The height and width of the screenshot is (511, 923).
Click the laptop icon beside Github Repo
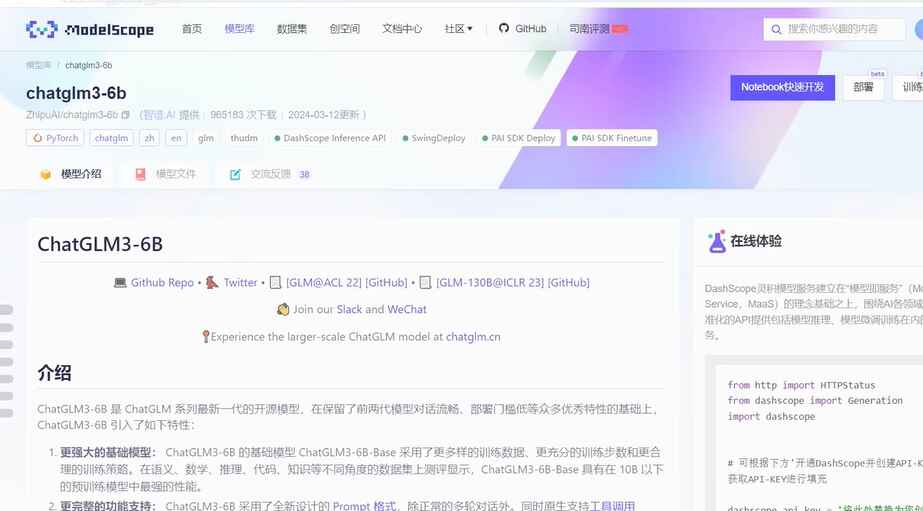coord(120,283)
